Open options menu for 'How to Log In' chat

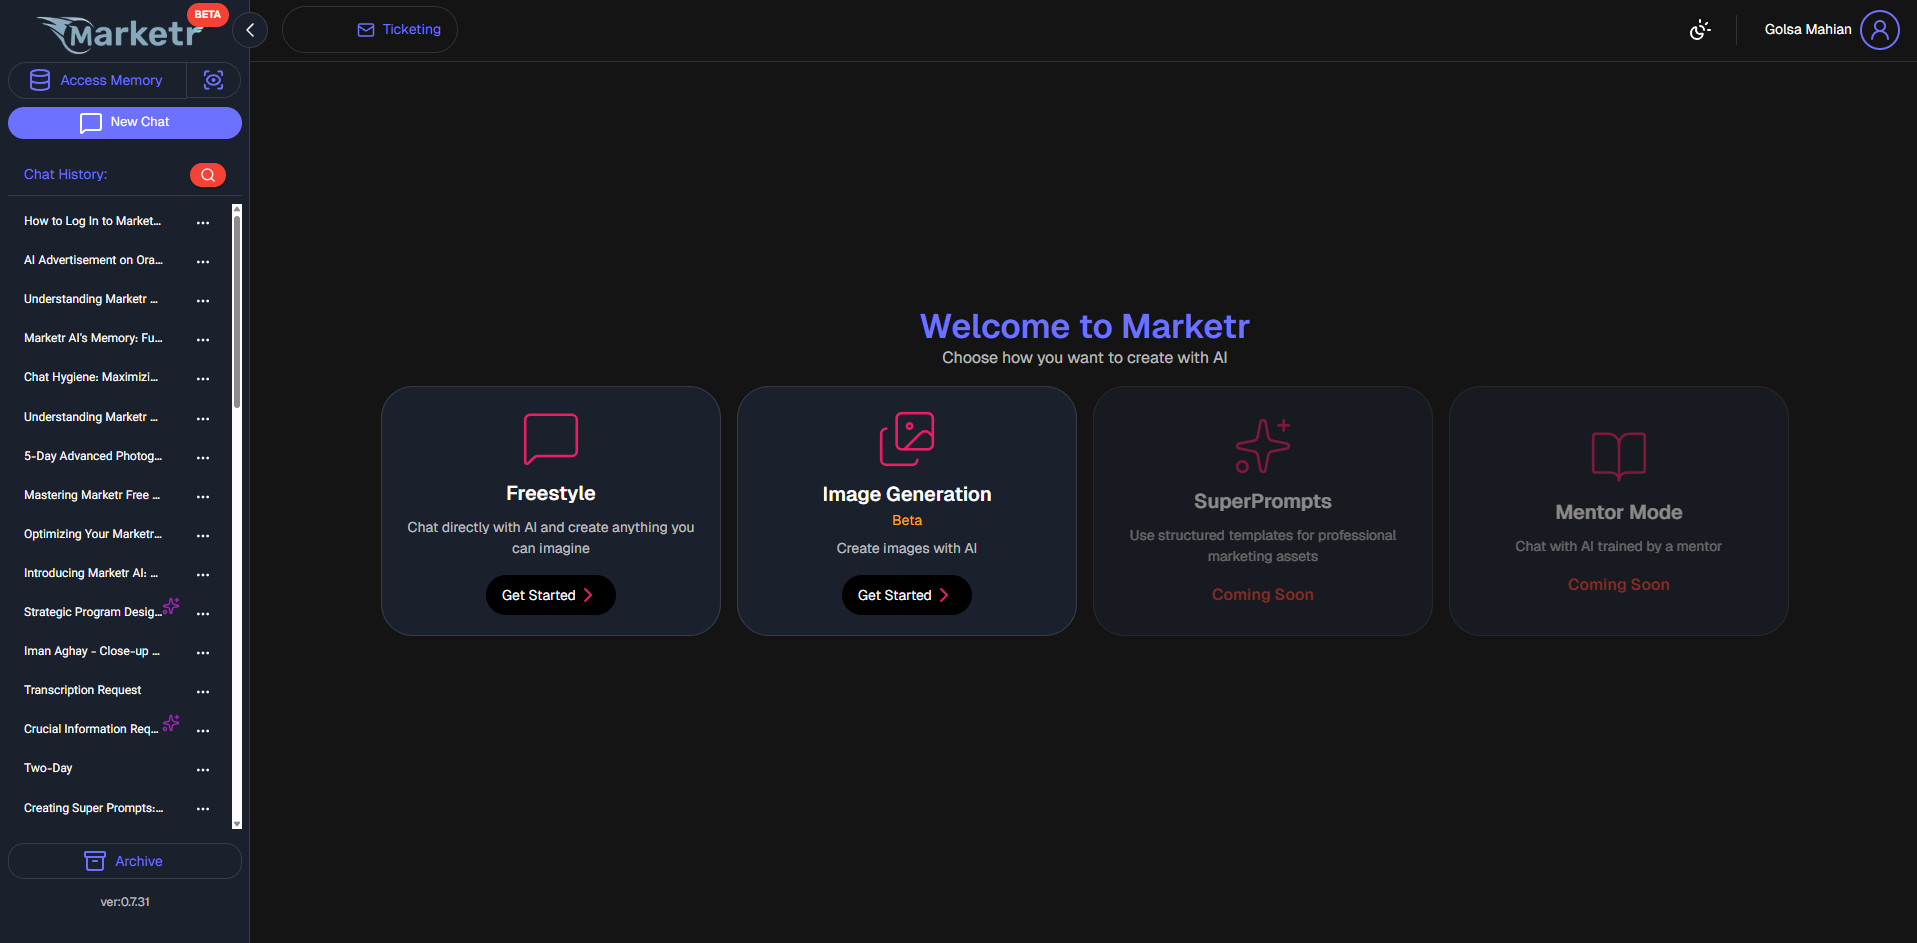point(203,222)
